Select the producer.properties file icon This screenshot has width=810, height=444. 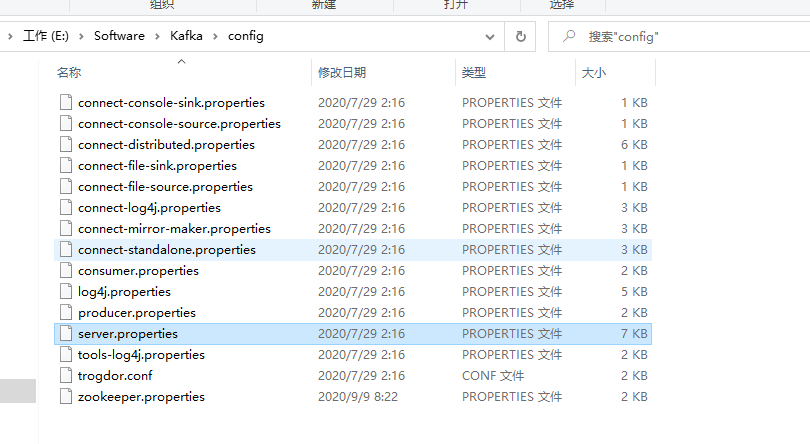click(66, 312)
